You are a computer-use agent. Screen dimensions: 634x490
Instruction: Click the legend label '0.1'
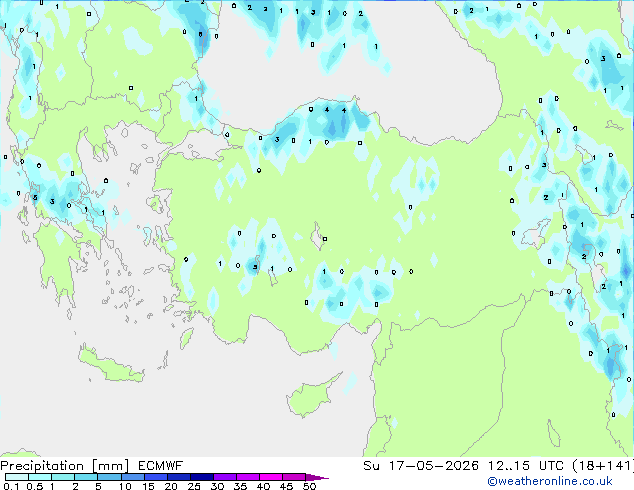point(11,486)
